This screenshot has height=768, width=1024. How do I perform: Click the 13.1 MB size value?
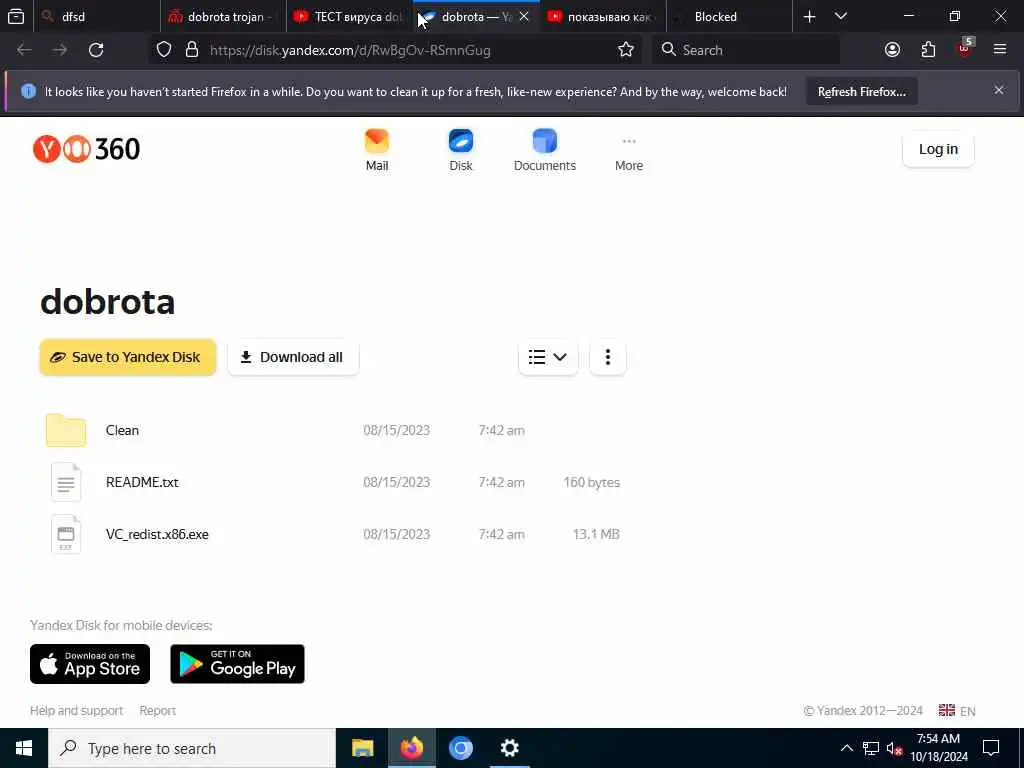coord(596,534)
